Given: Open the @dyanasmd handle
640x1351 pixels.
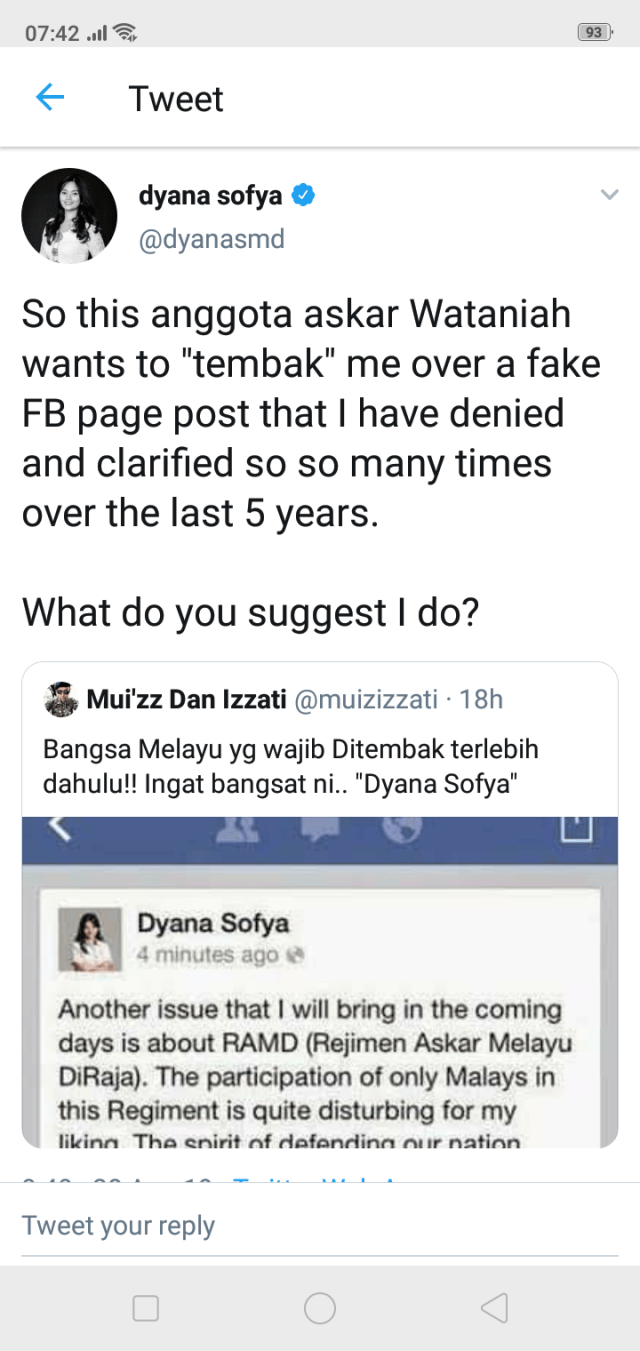Looking at the screenshot, I should [x=212, y=239].
